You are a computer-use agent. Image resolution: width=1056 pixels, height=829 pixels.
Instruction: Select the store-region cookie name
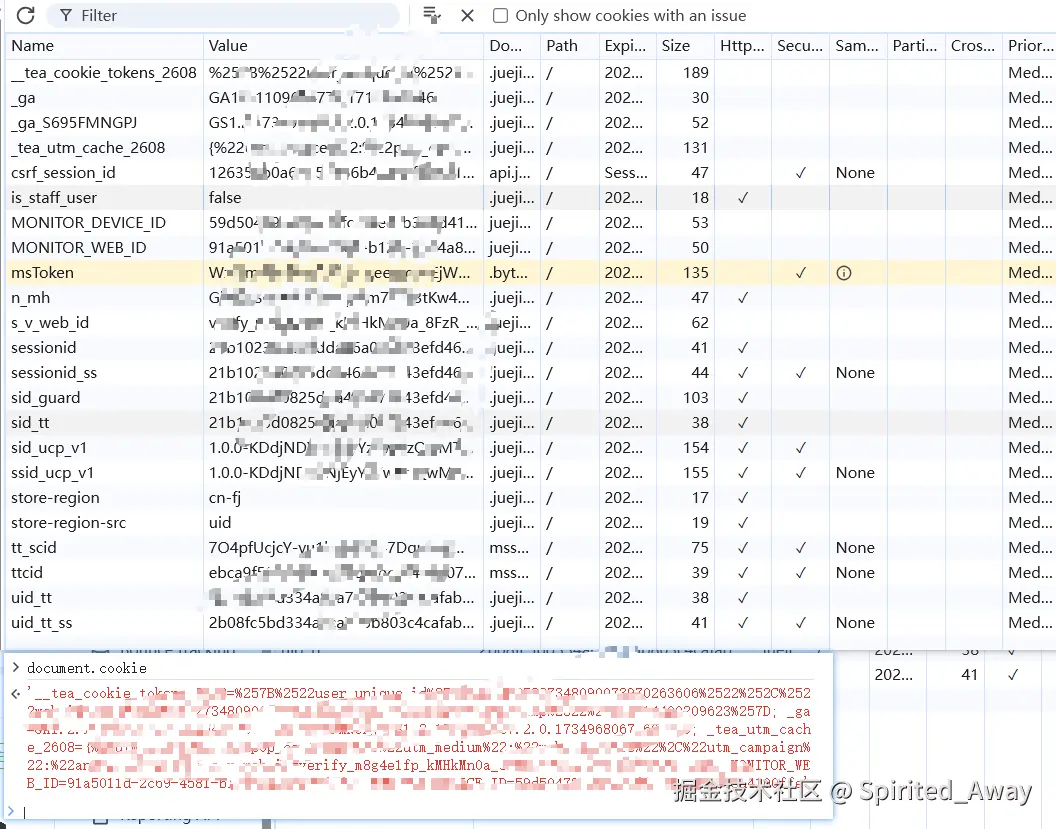[55, 498]
